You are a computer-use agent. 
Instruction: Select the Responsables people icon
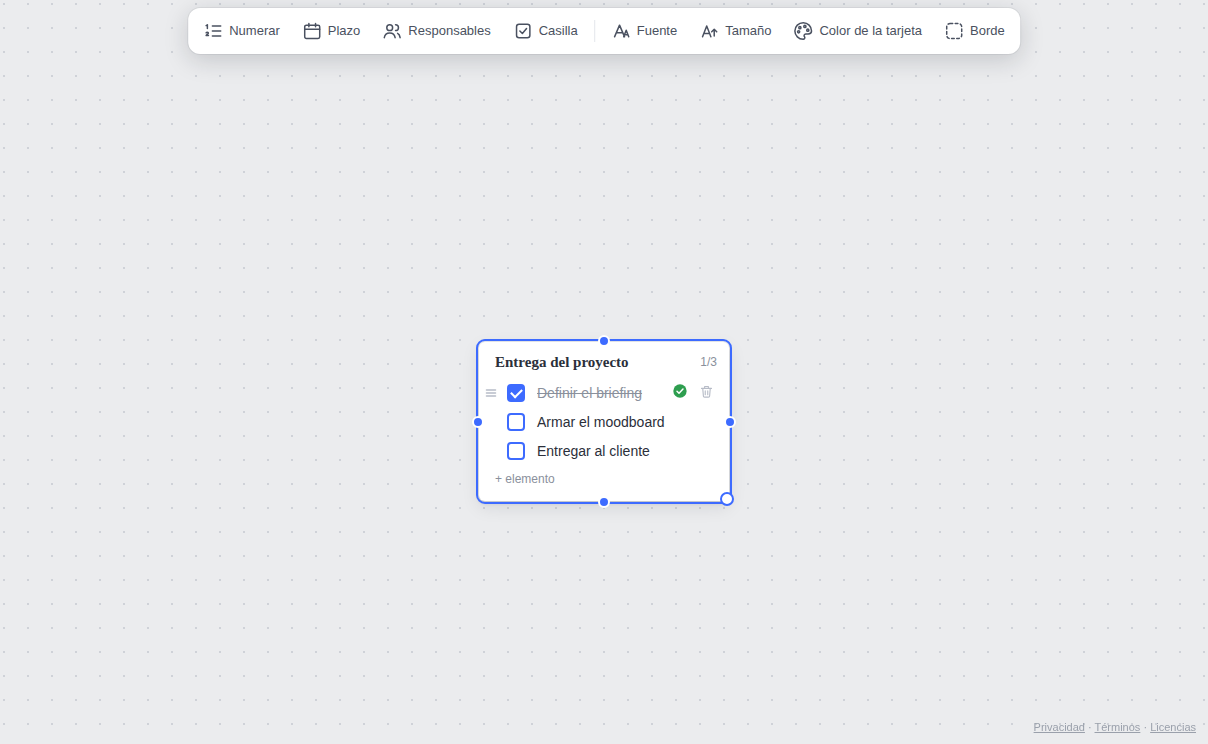pyautogui.click(x=392, y=31)
